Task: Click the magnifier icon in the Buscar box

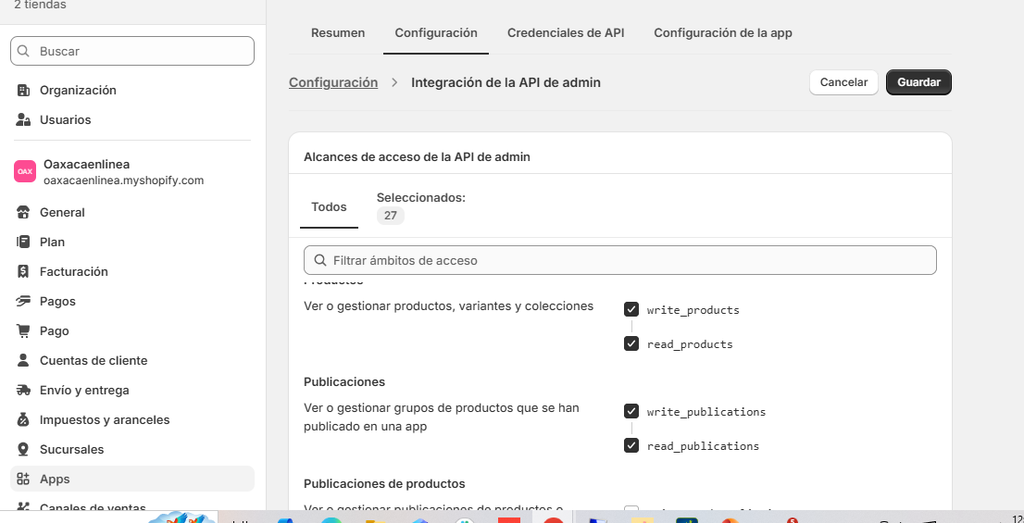Action: [23, 51]
